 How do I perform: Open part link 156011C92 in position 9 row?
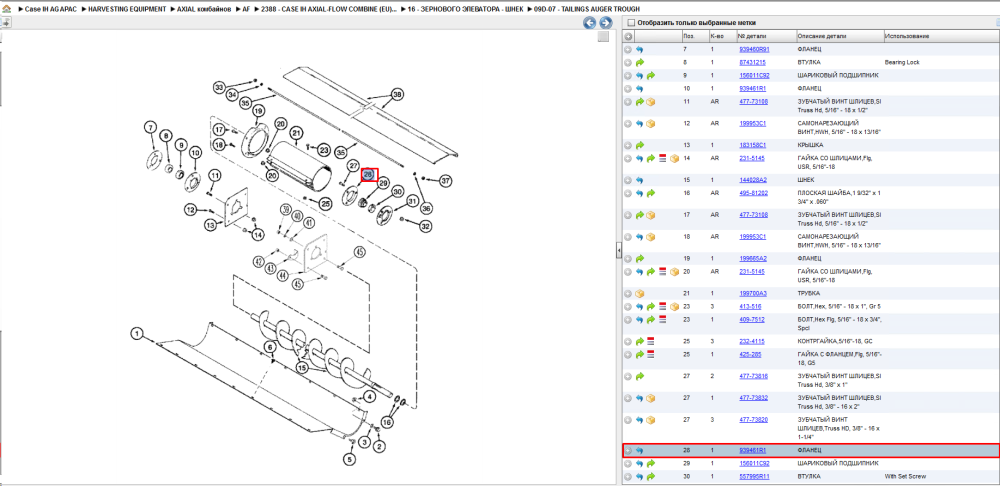coord(754,75)
